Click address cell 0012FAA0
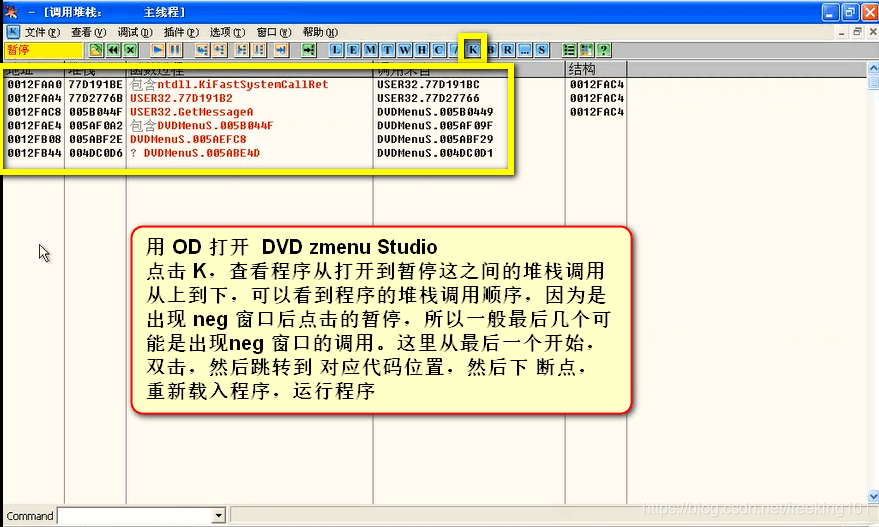879x527 pixels. coord(35,85)
